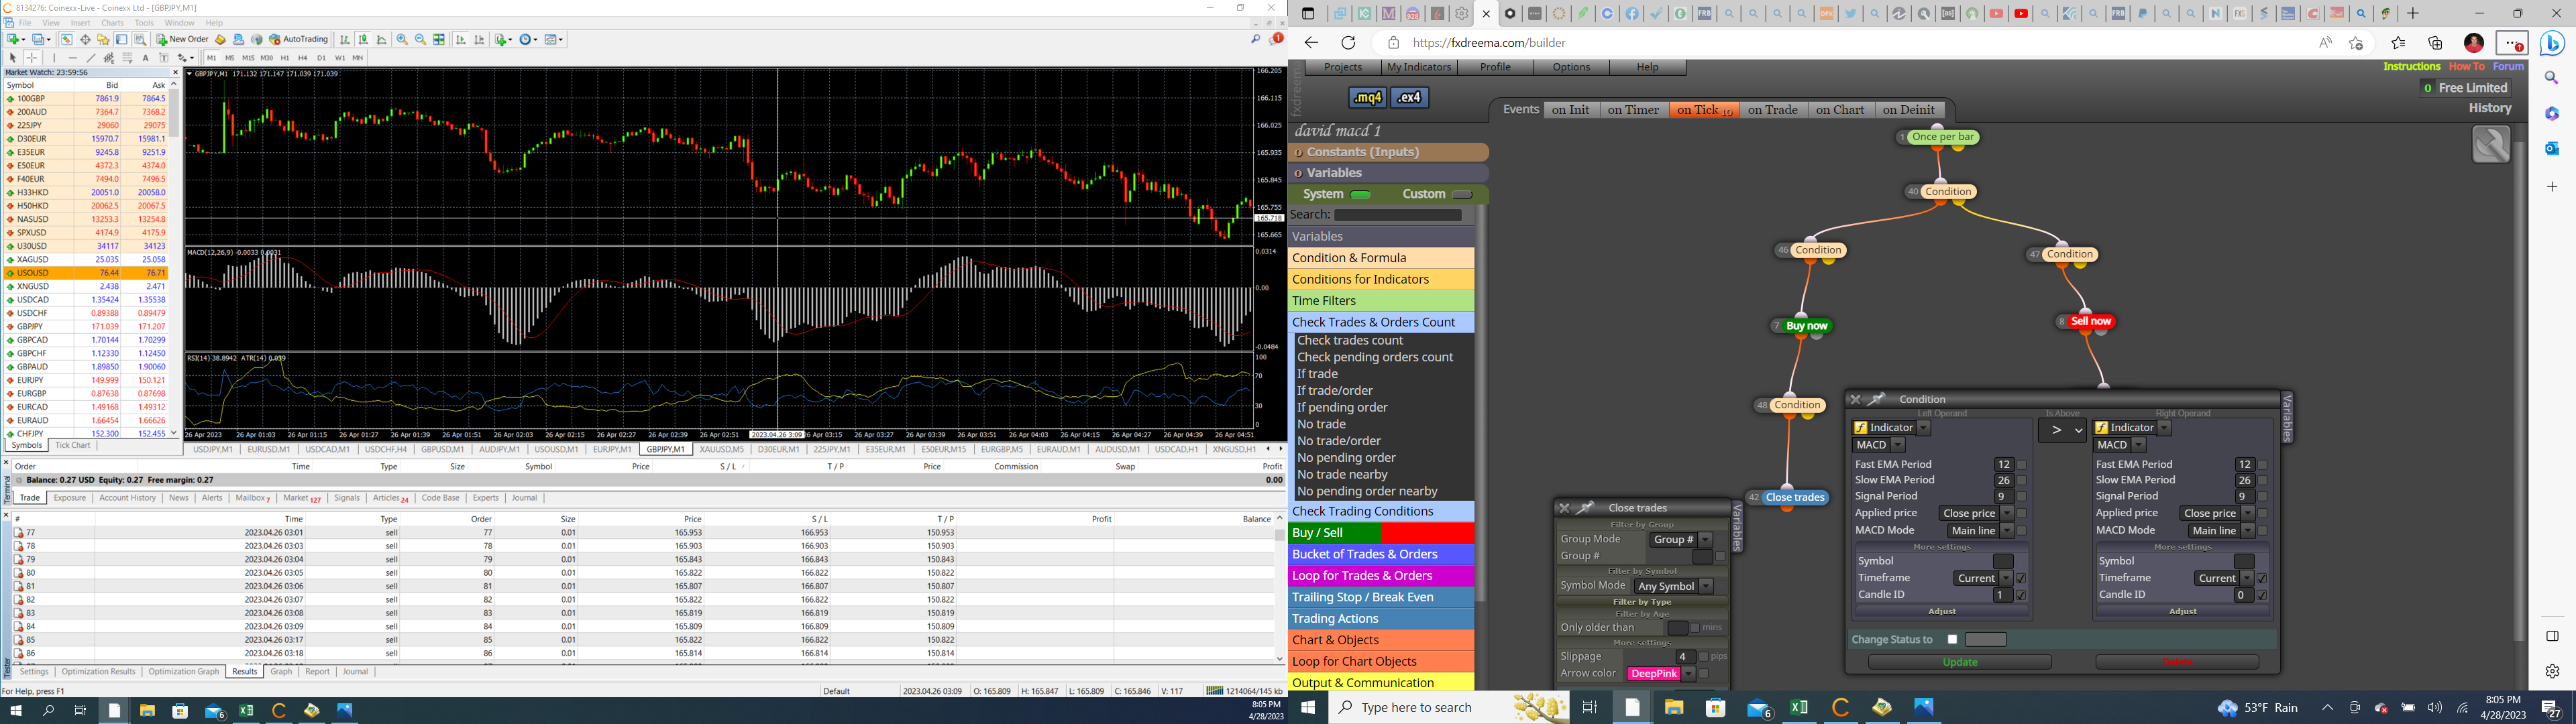The height and width of the screenshot is (724, 2576).
Task: Select the trendline drawing tool
Action: (91, 58)
